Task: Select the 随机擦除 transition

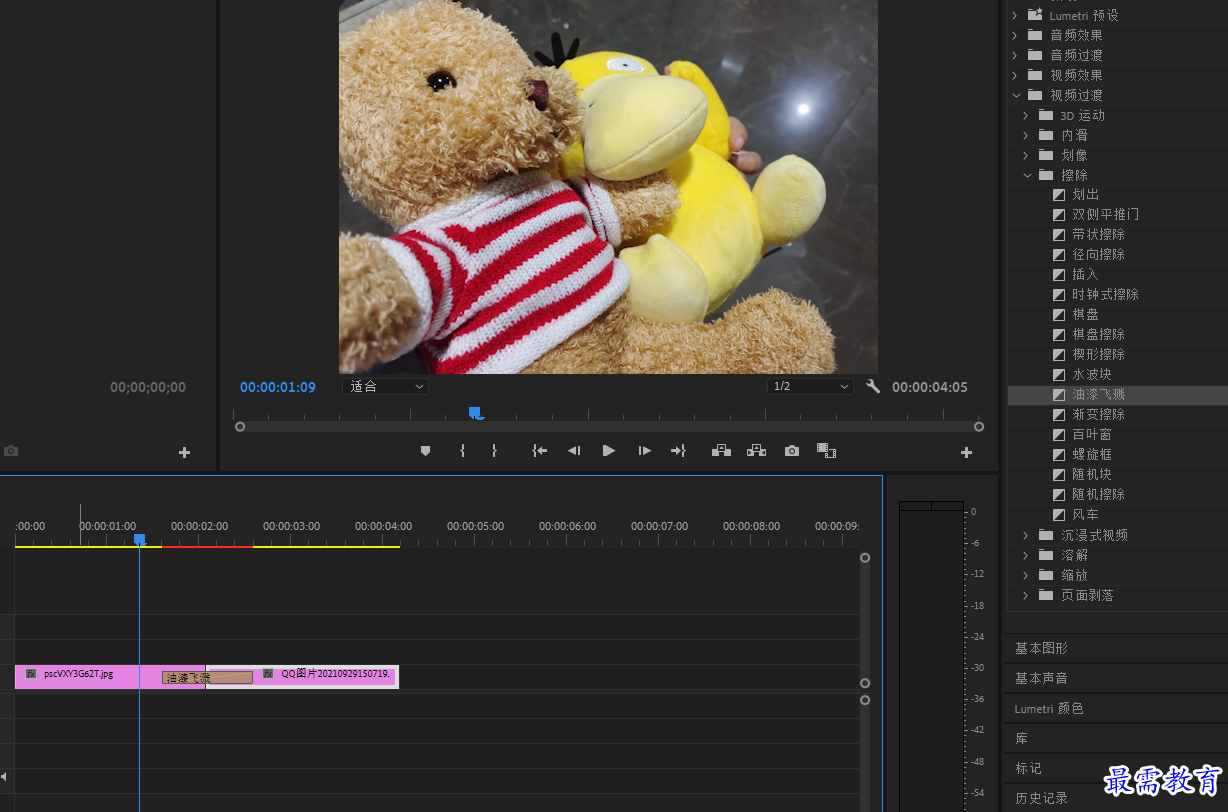Action: click(x=1098, y=495)
